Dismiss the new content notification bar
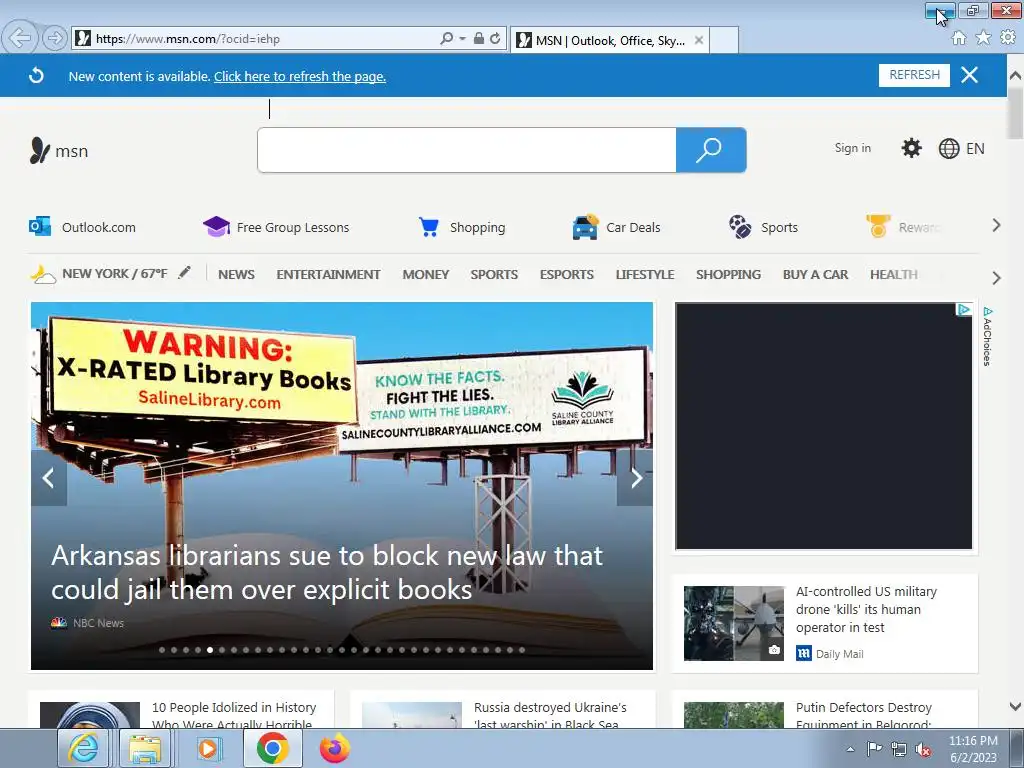Viewport: 1024px width, 768px height. tap(970, 75)
